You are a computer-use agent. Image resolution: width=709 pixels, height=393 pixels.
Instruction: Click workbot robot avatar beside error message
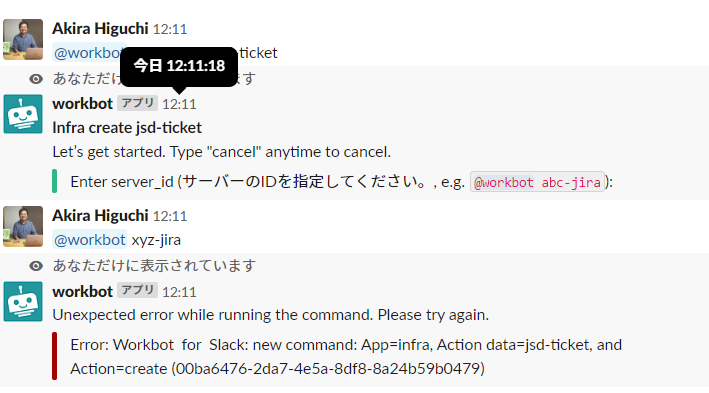click(23, 302)
